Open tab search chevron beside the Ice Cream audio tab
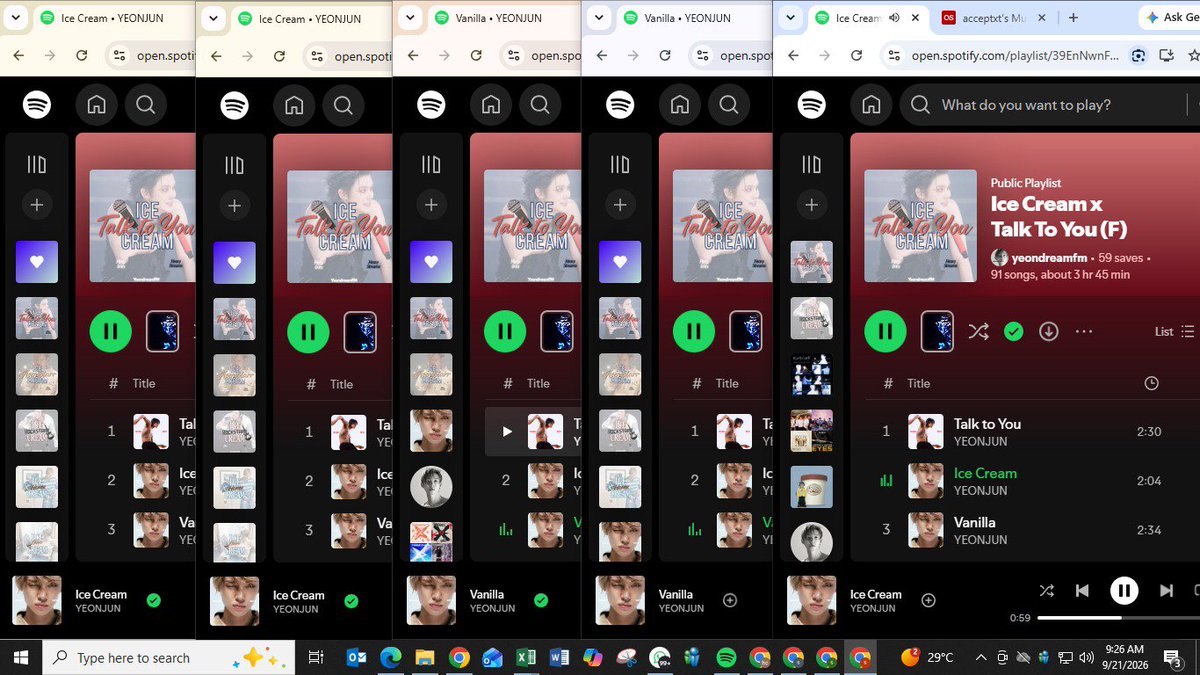The width and height of the screenshot is (1200, 675). 790,18
